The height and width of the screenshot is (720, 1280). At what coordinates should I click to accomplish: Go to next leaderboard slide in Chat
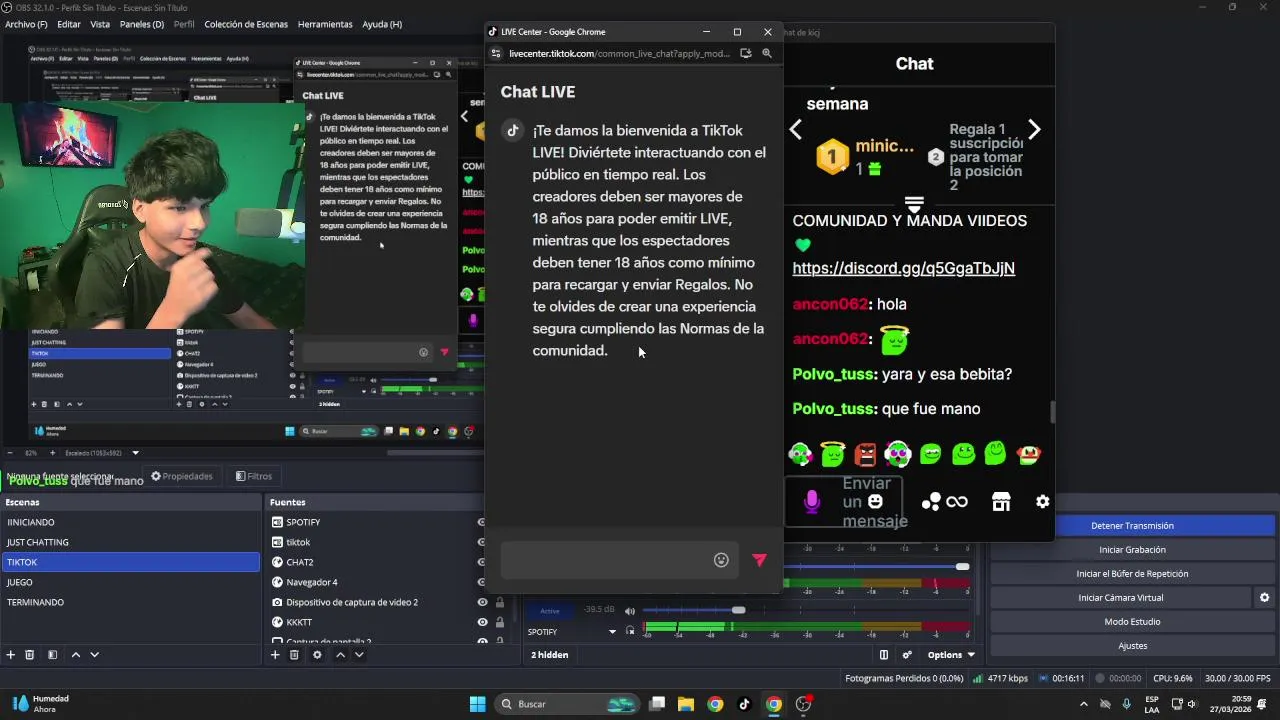click(1034, 130)
